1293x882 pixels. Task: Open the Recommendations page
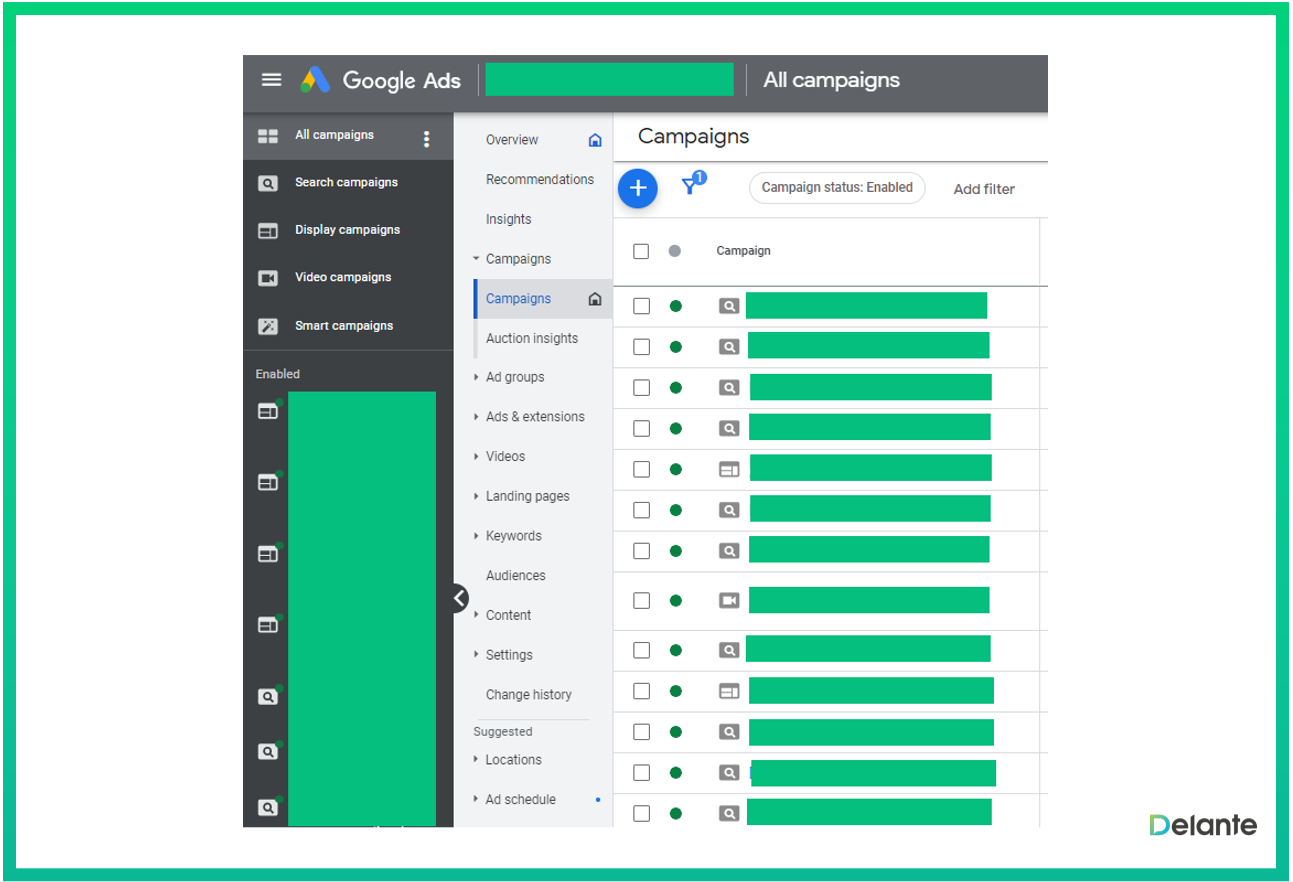540,180
